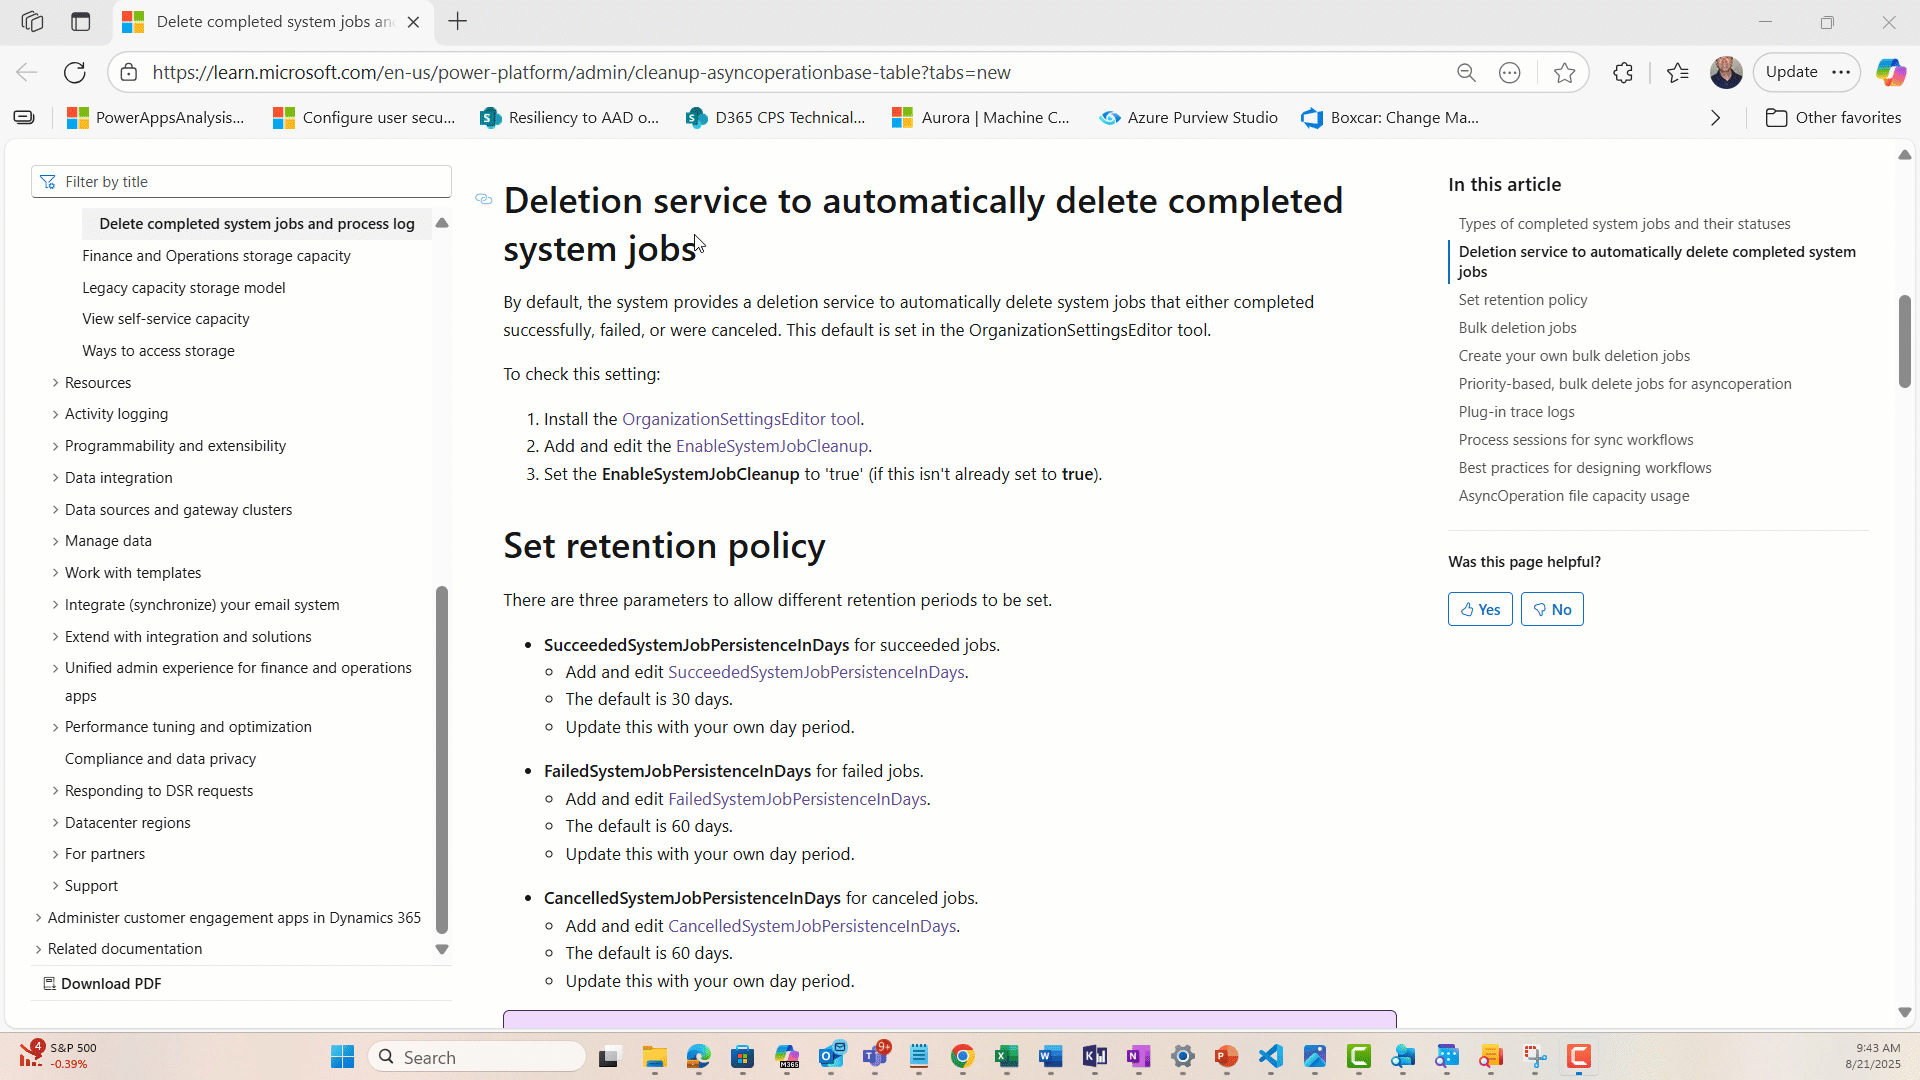Open the tab actions menu icon
This screenshot has width=1920, height=1080.
(x=81, y=21)
